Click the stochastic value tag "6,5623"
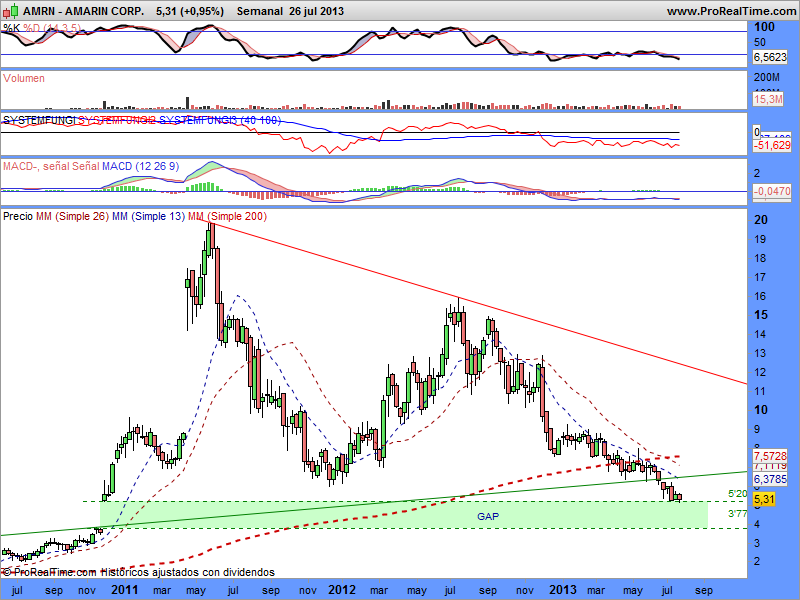Screen dimensions: 800x600 coord(770,57)
